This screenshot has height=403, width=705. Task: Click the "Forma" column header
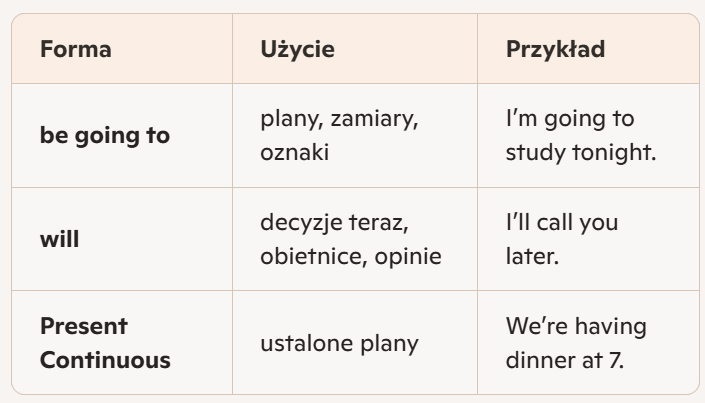coord(75,50)
